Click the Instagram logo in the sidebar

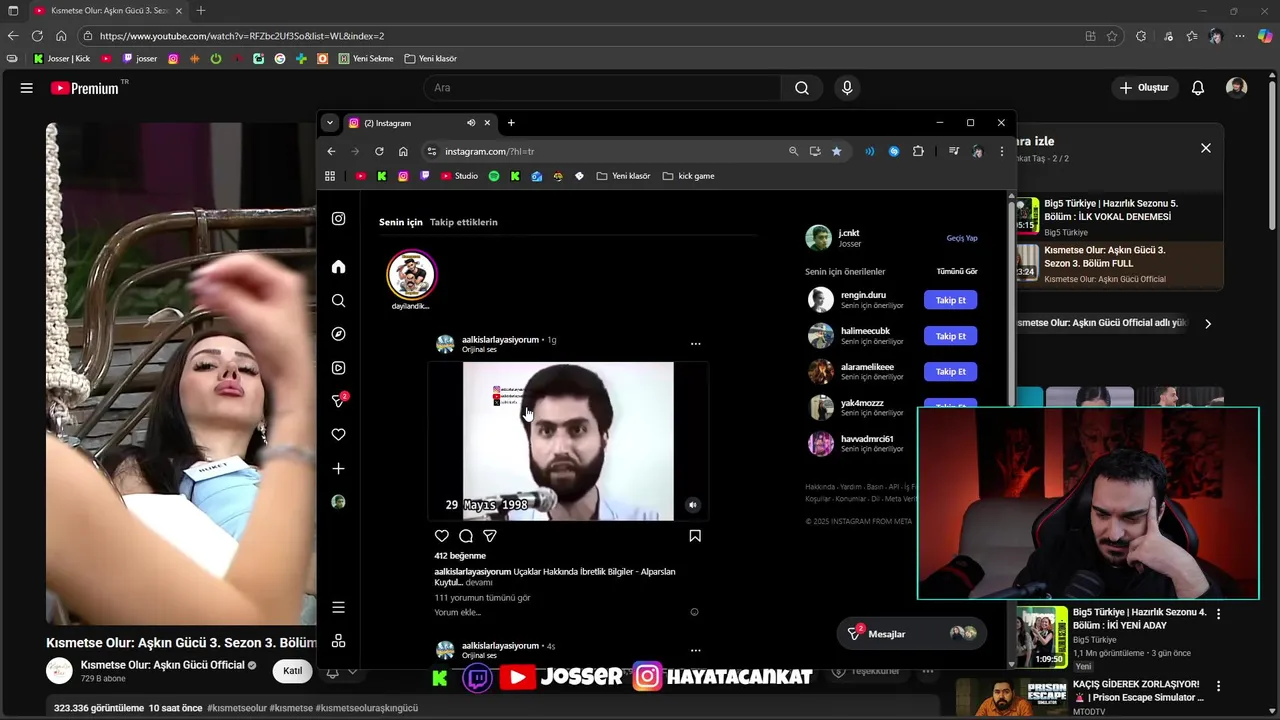pos(338,219)
